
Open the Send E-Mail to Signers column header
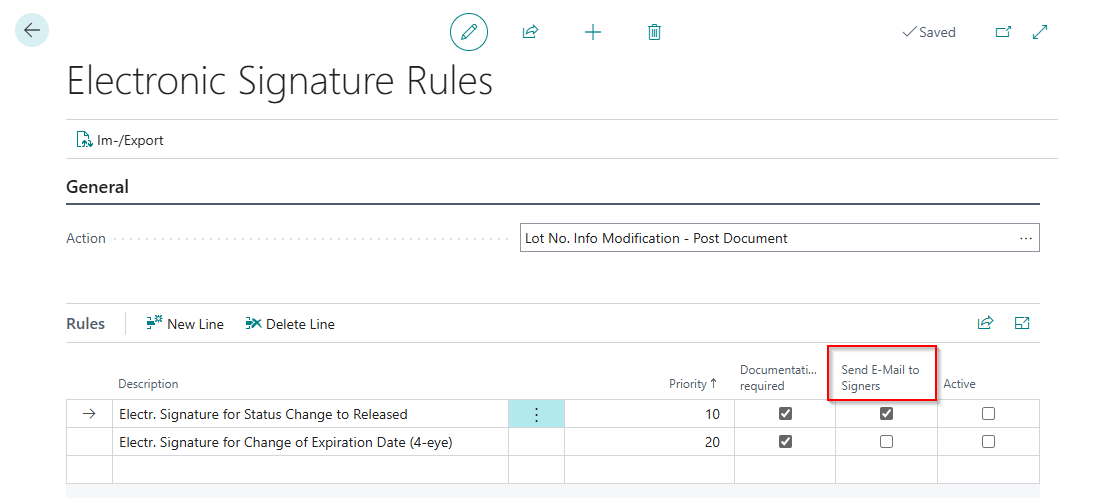pyautogui.click(x=880, y=377)
